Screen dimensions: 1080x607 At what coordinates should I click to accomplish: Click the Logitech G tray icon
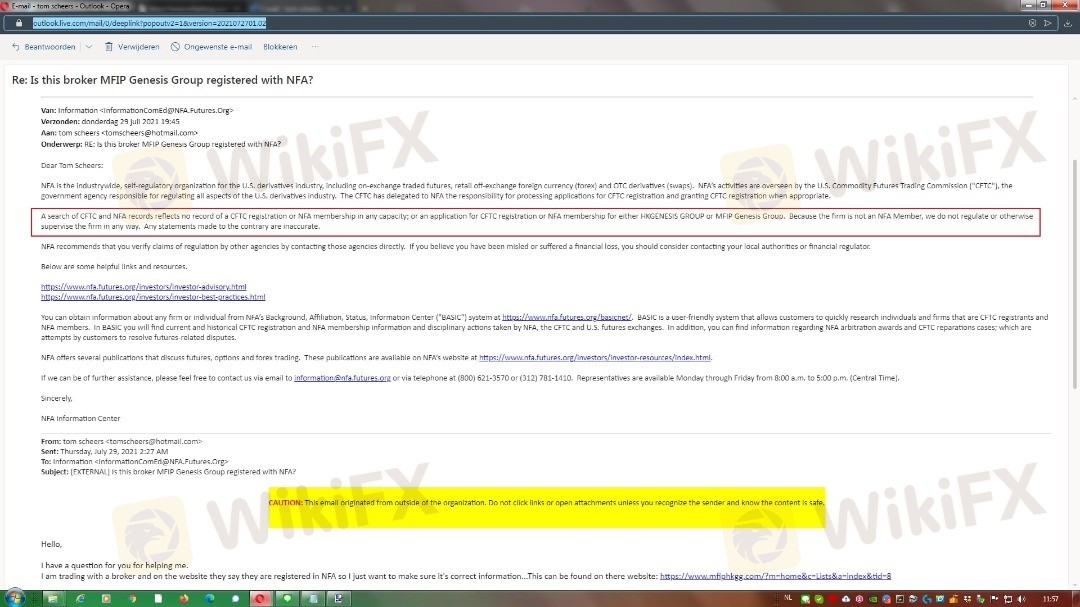click(927, 599)
